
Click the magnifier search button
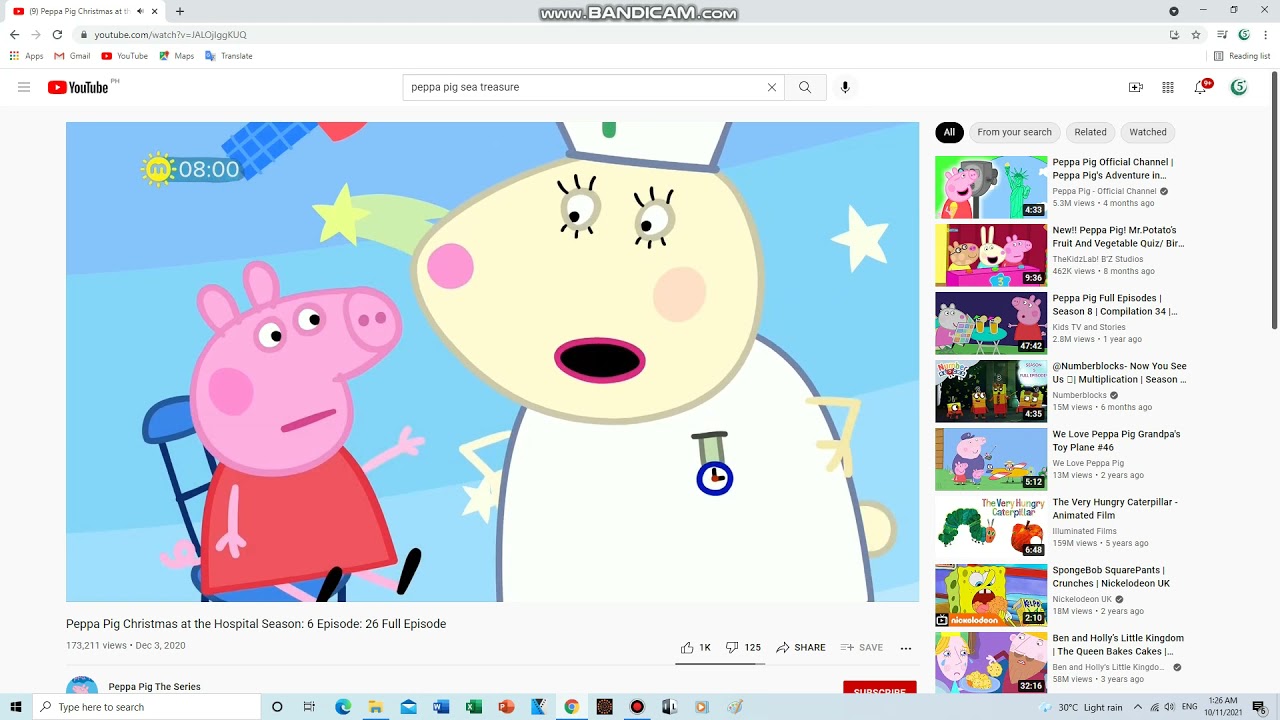[805, 87]
